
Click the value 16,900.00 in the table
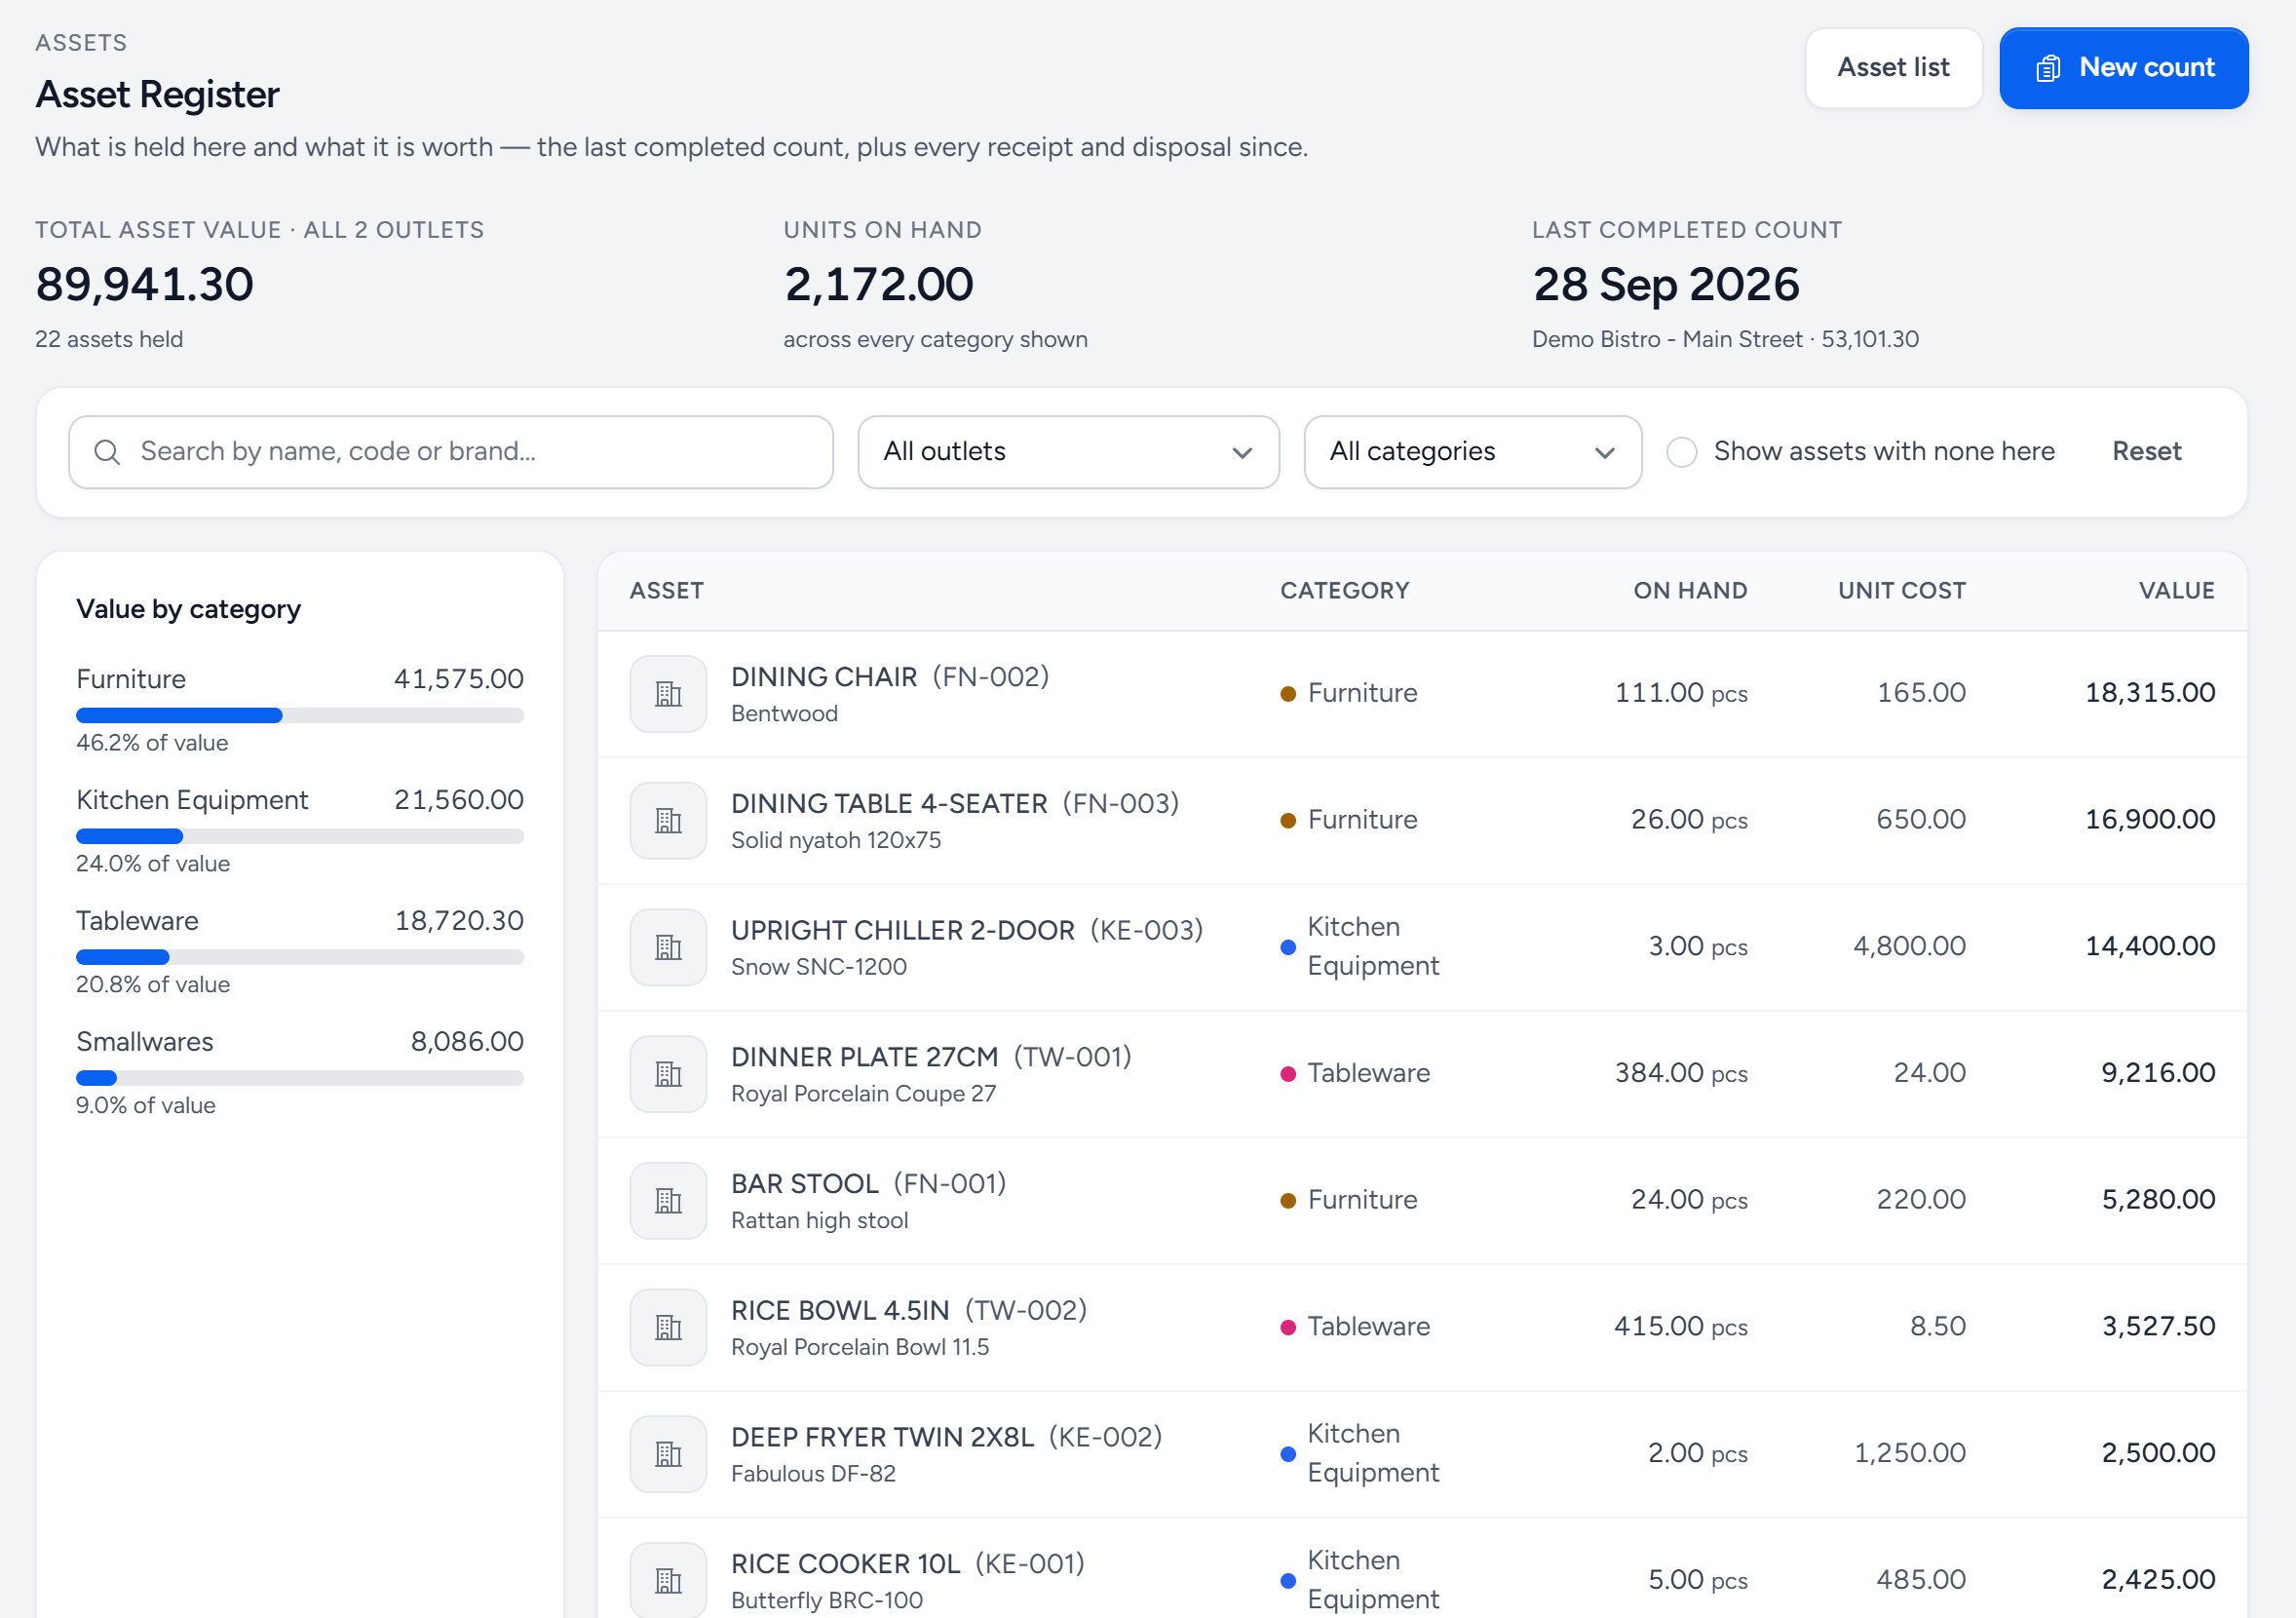point(2150,820)
